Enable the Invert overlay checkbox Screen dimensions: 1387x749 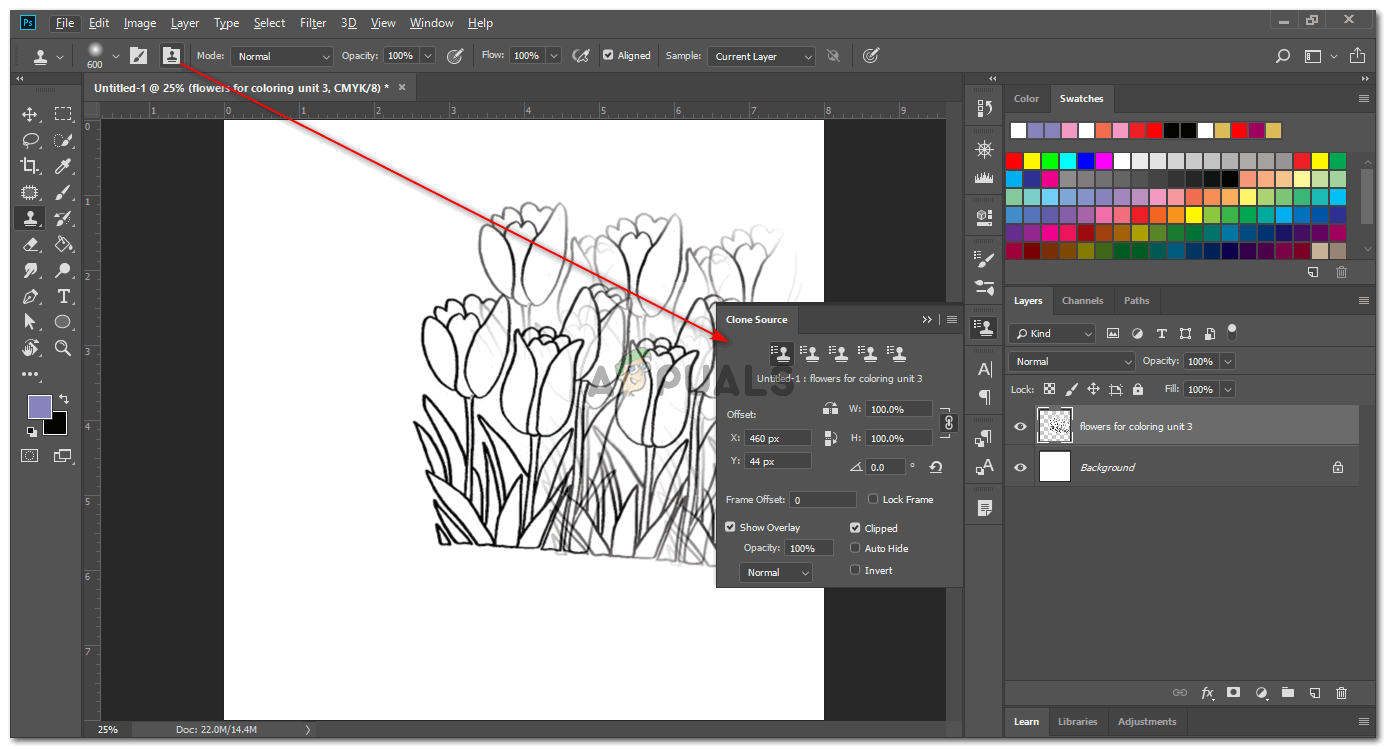[855, 570]
